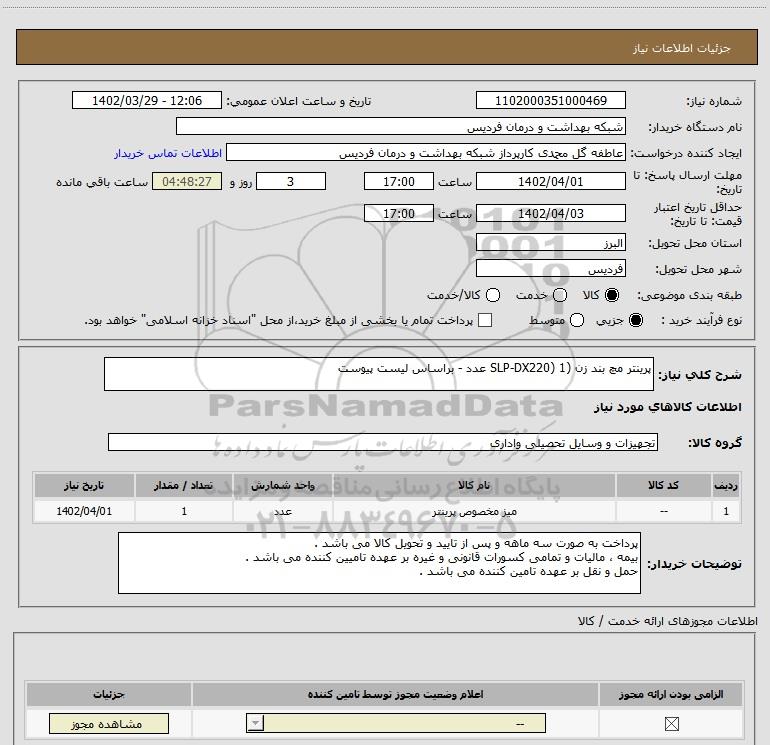Click the شماره نیاز number field

(550, 100)
